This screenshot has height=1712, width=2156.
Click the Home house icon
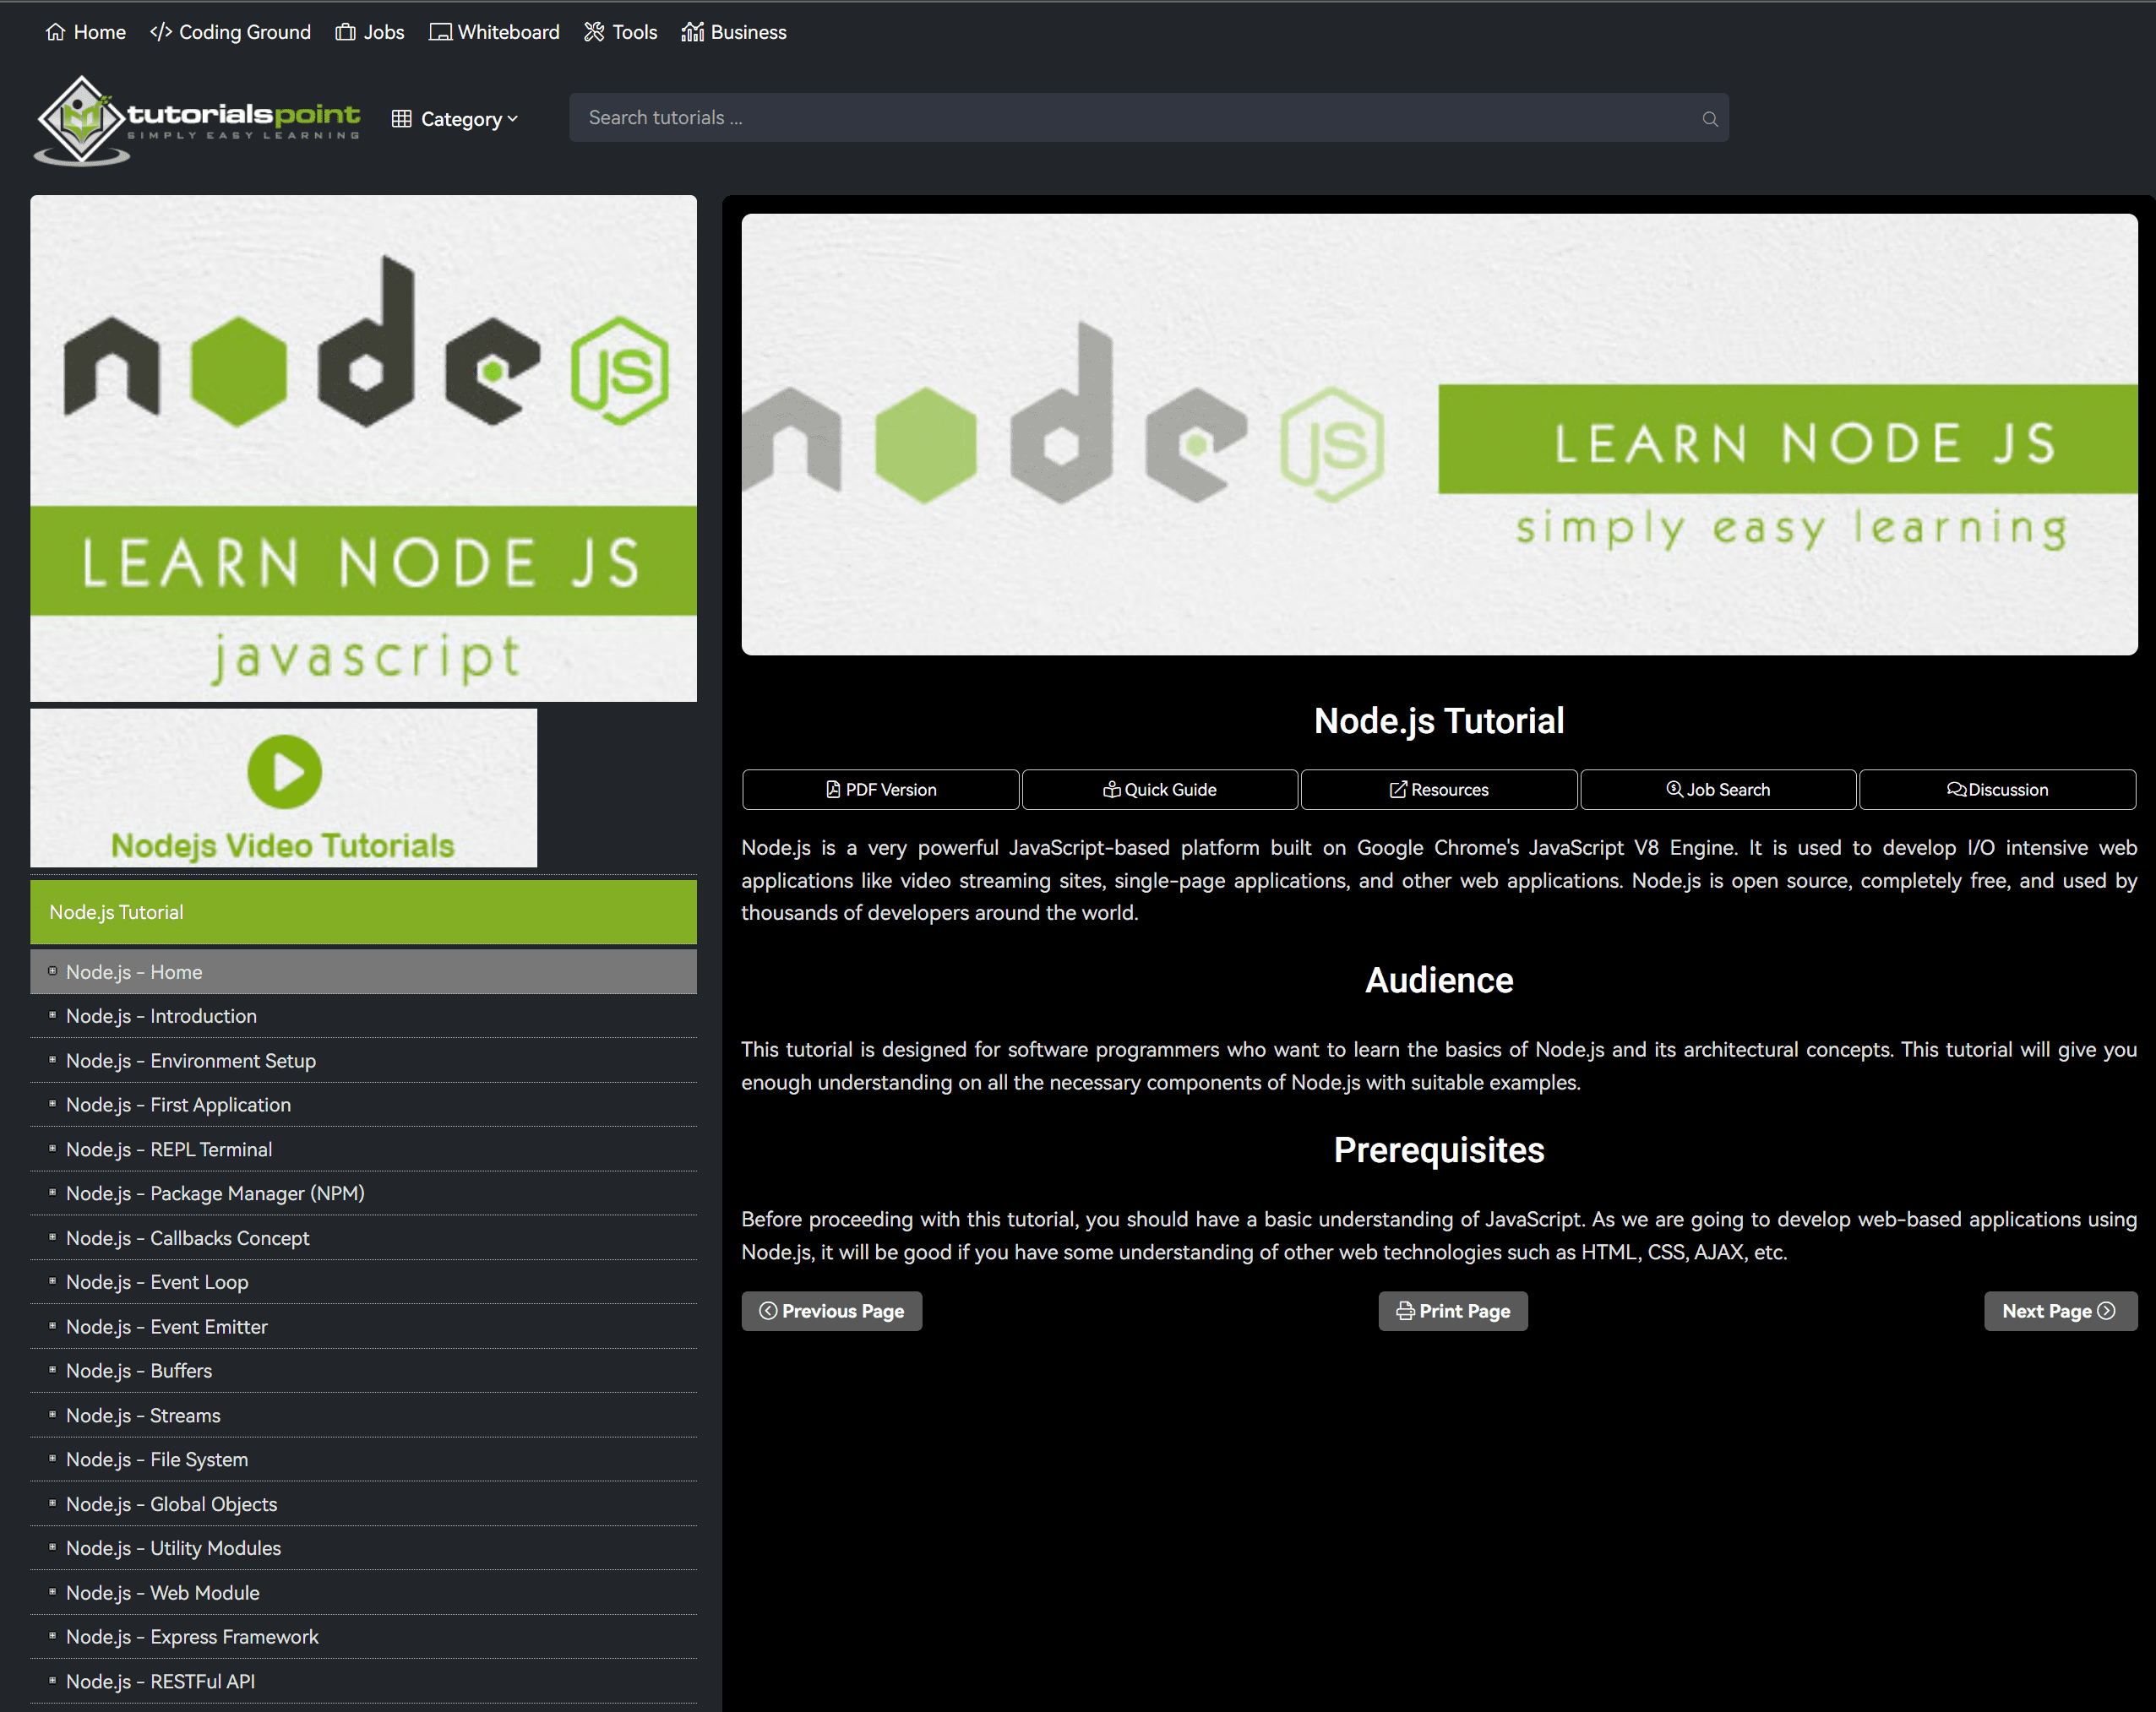coord(55,32)
